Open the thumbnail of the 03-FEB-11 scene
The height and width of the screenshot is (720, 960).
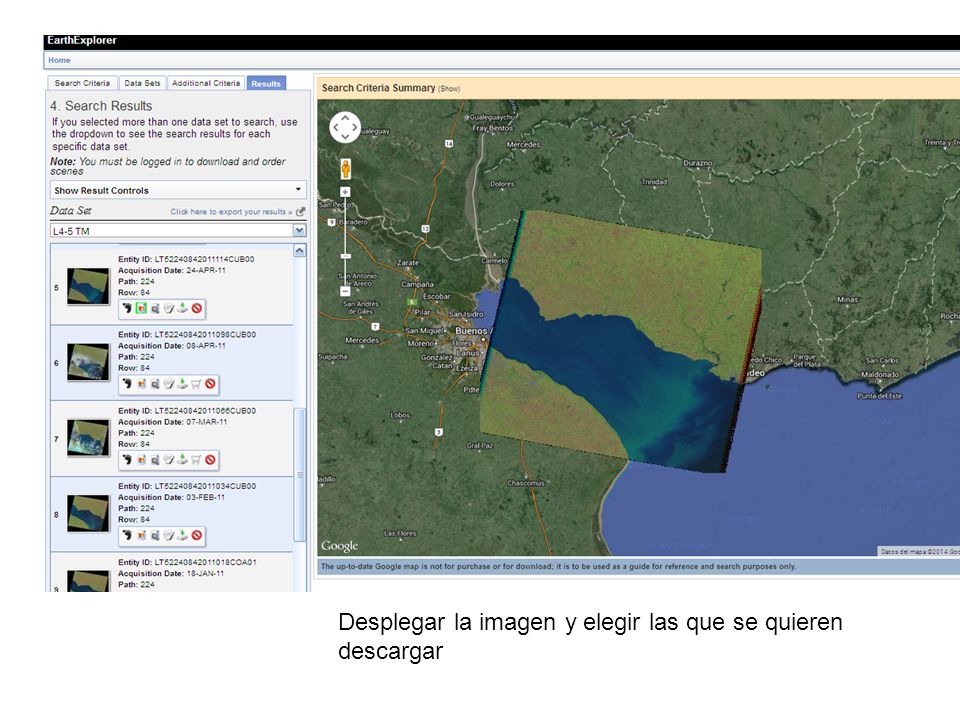click(88, 513)
